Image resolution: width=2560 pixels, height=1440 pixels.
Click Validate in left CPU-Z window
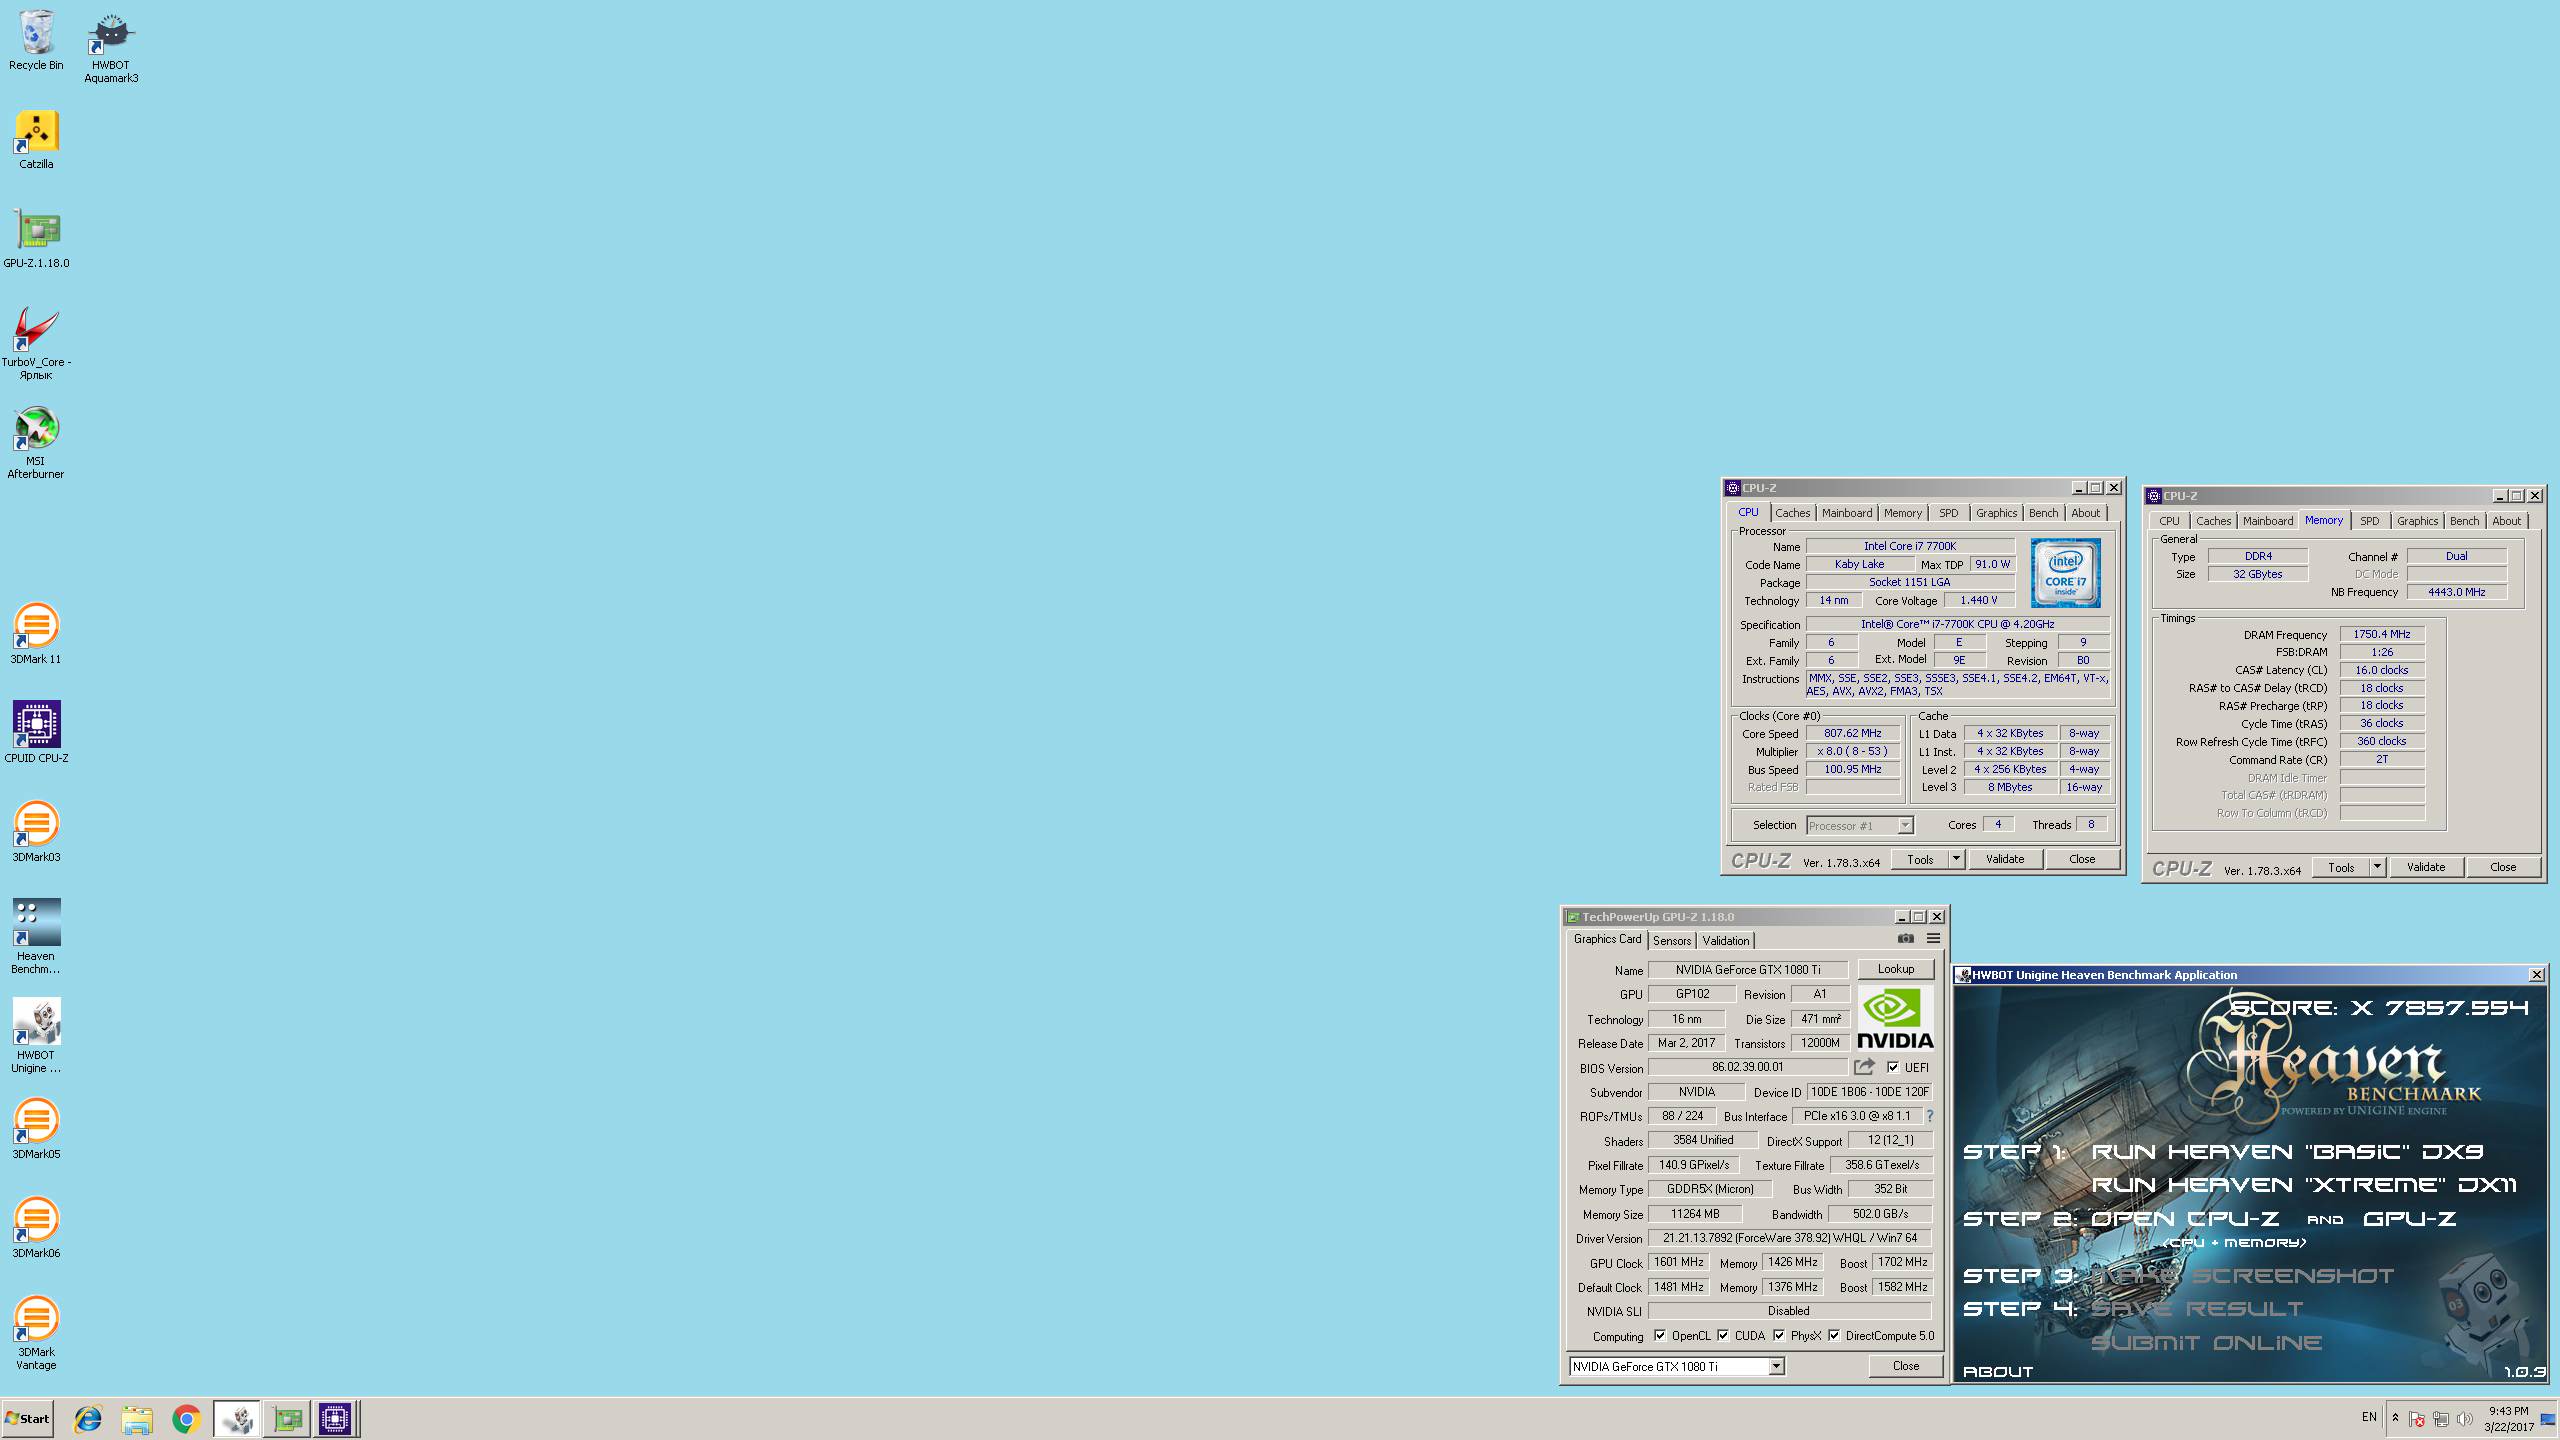(x=2004, y=859)
